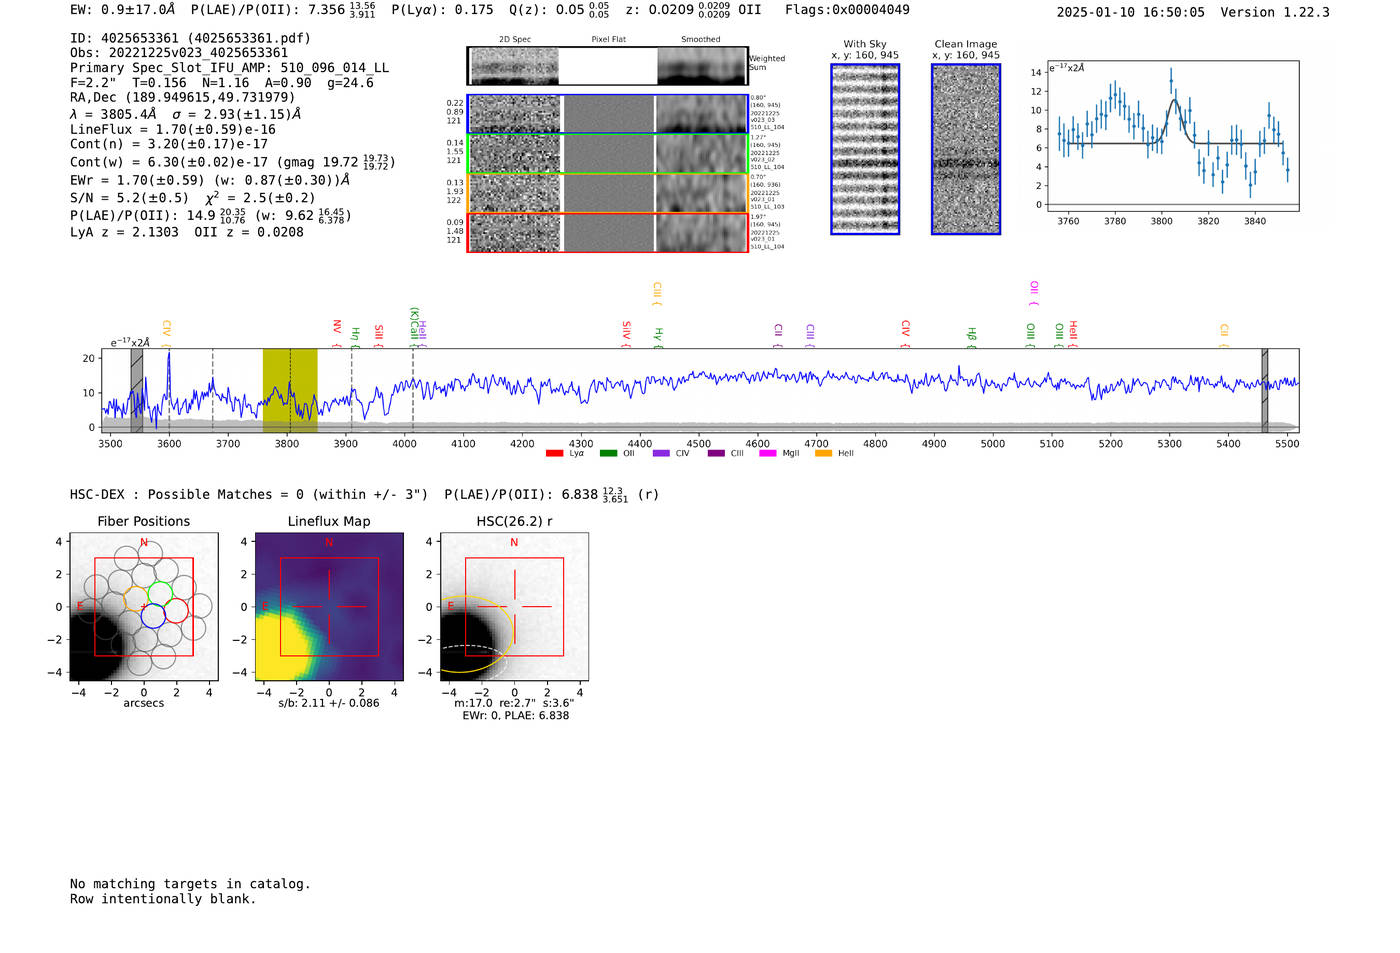Viewport: 1400px width, 953px height.
Task: Select the red fiber circle in Fiber Positions
Action: pyautogui.click(x=176, y=611)
